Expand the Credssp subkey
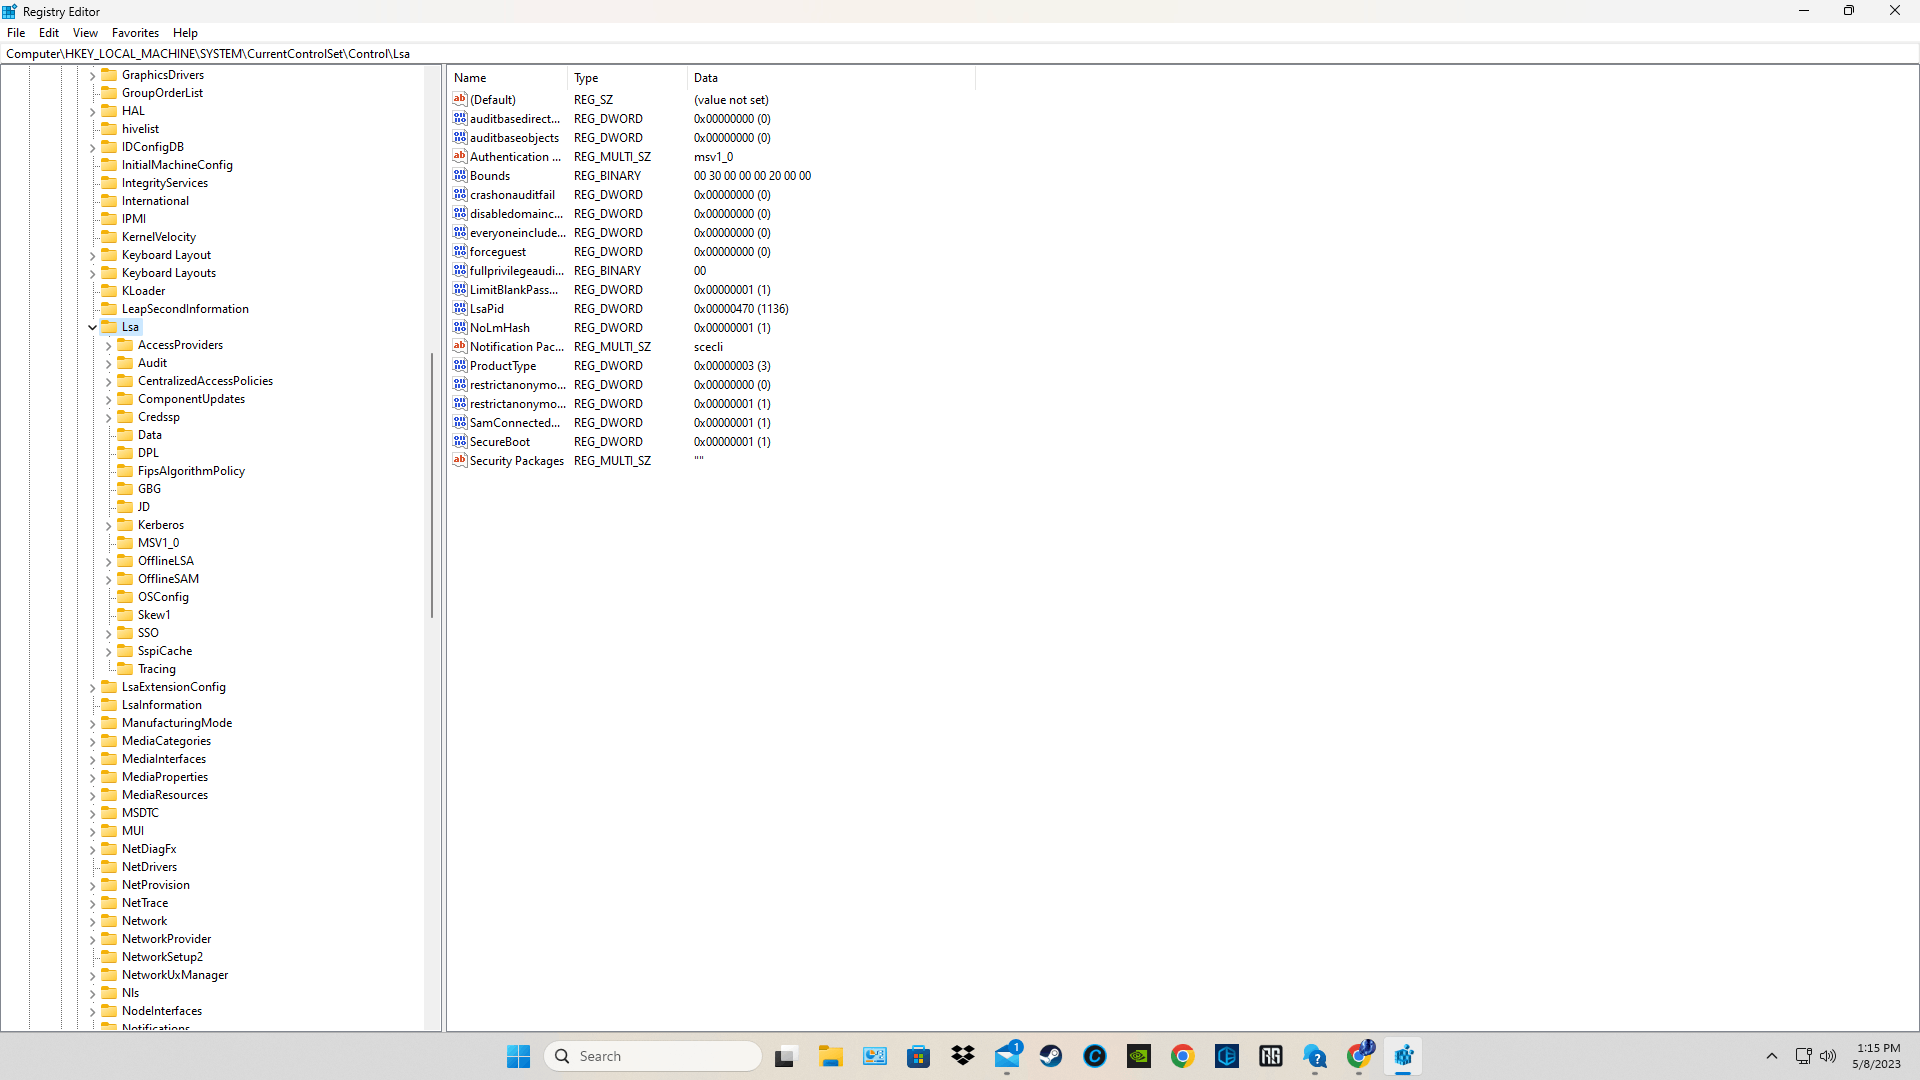The height and width of the screenshot is (1080, 1920). 109,418
